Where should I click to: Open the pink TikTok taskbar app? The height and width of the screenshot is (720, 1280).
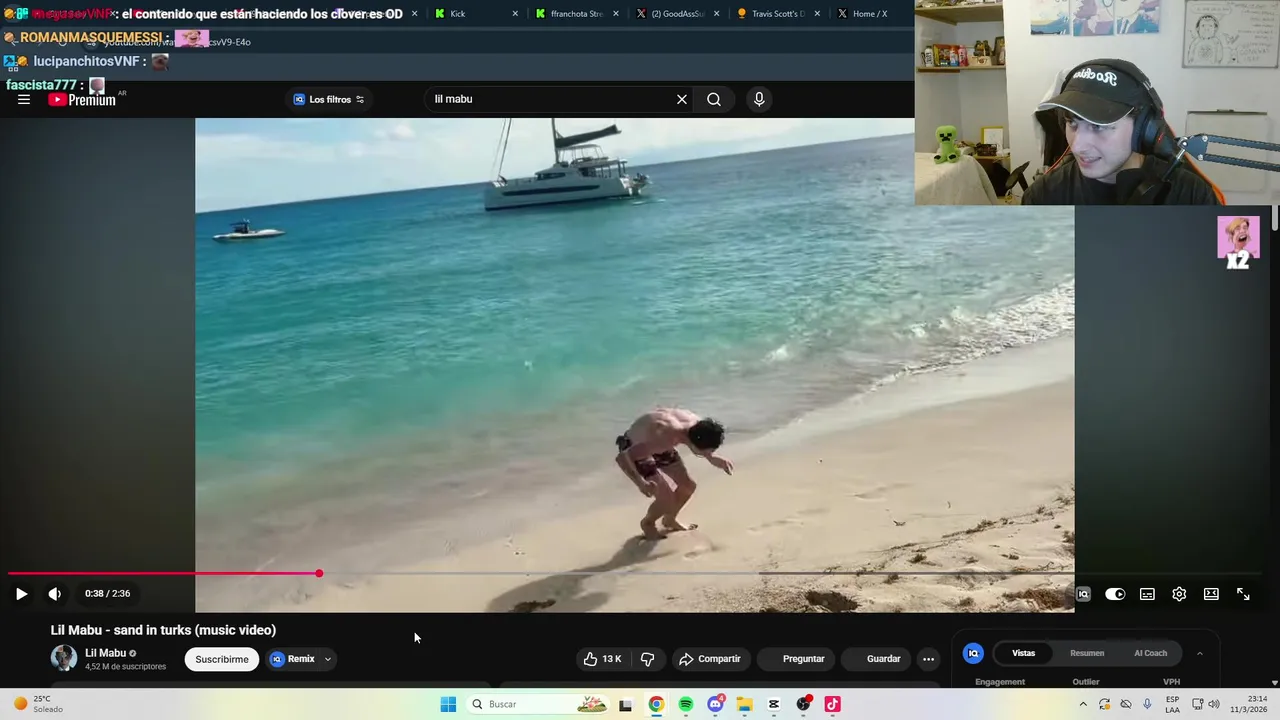(x=832, y=704)
